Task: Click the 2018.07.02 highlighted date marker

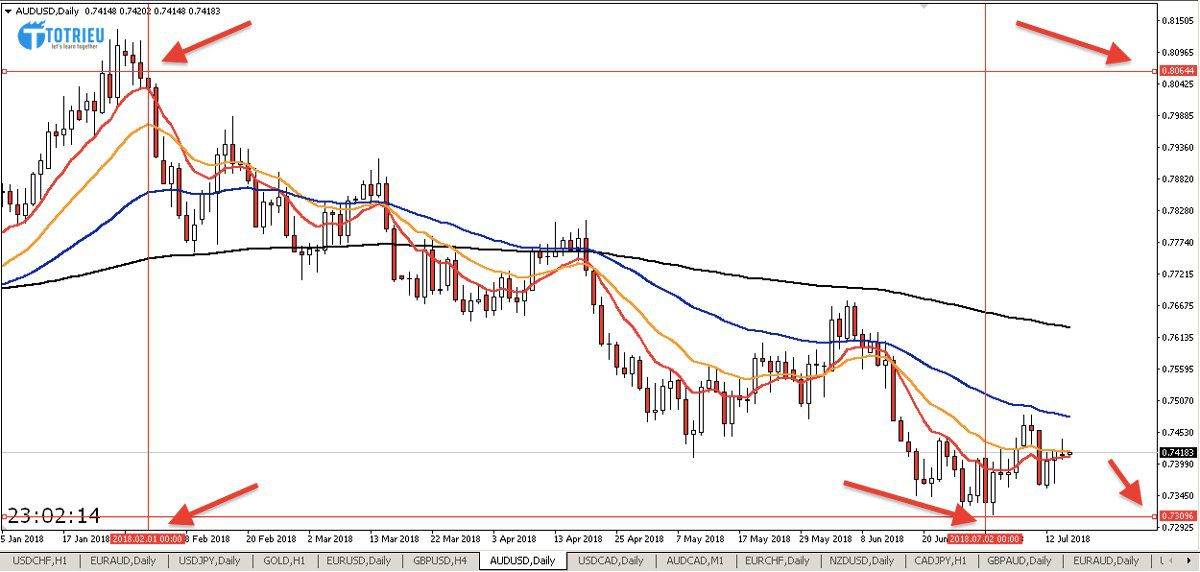Action: 985,537
